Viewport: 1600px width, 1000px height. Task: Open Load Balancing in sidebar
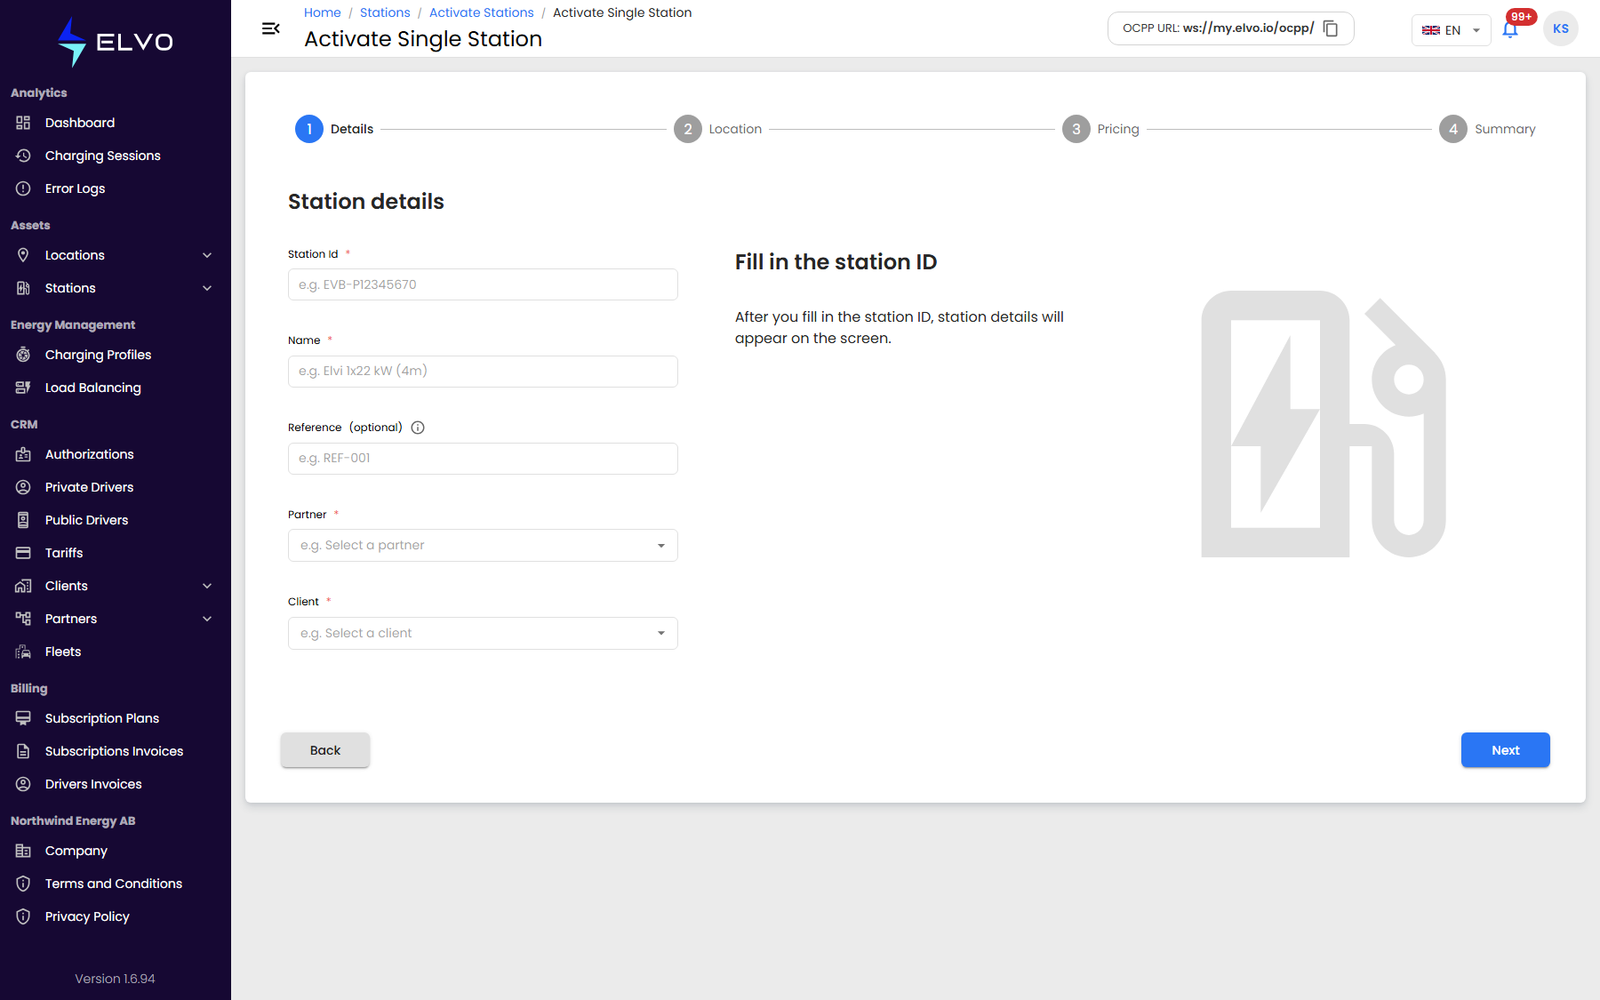(115, 388)
